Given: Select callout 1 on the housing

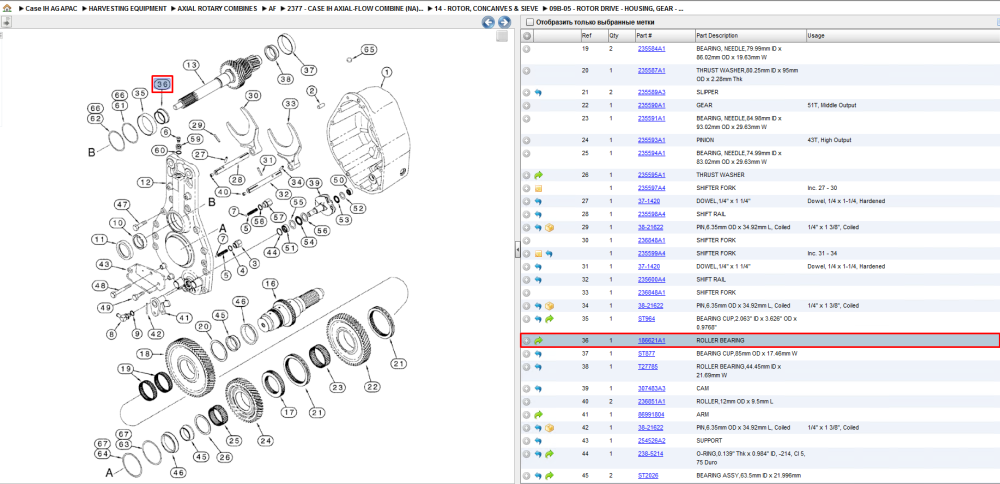Looking at the screenshot, I should [387, 71].
